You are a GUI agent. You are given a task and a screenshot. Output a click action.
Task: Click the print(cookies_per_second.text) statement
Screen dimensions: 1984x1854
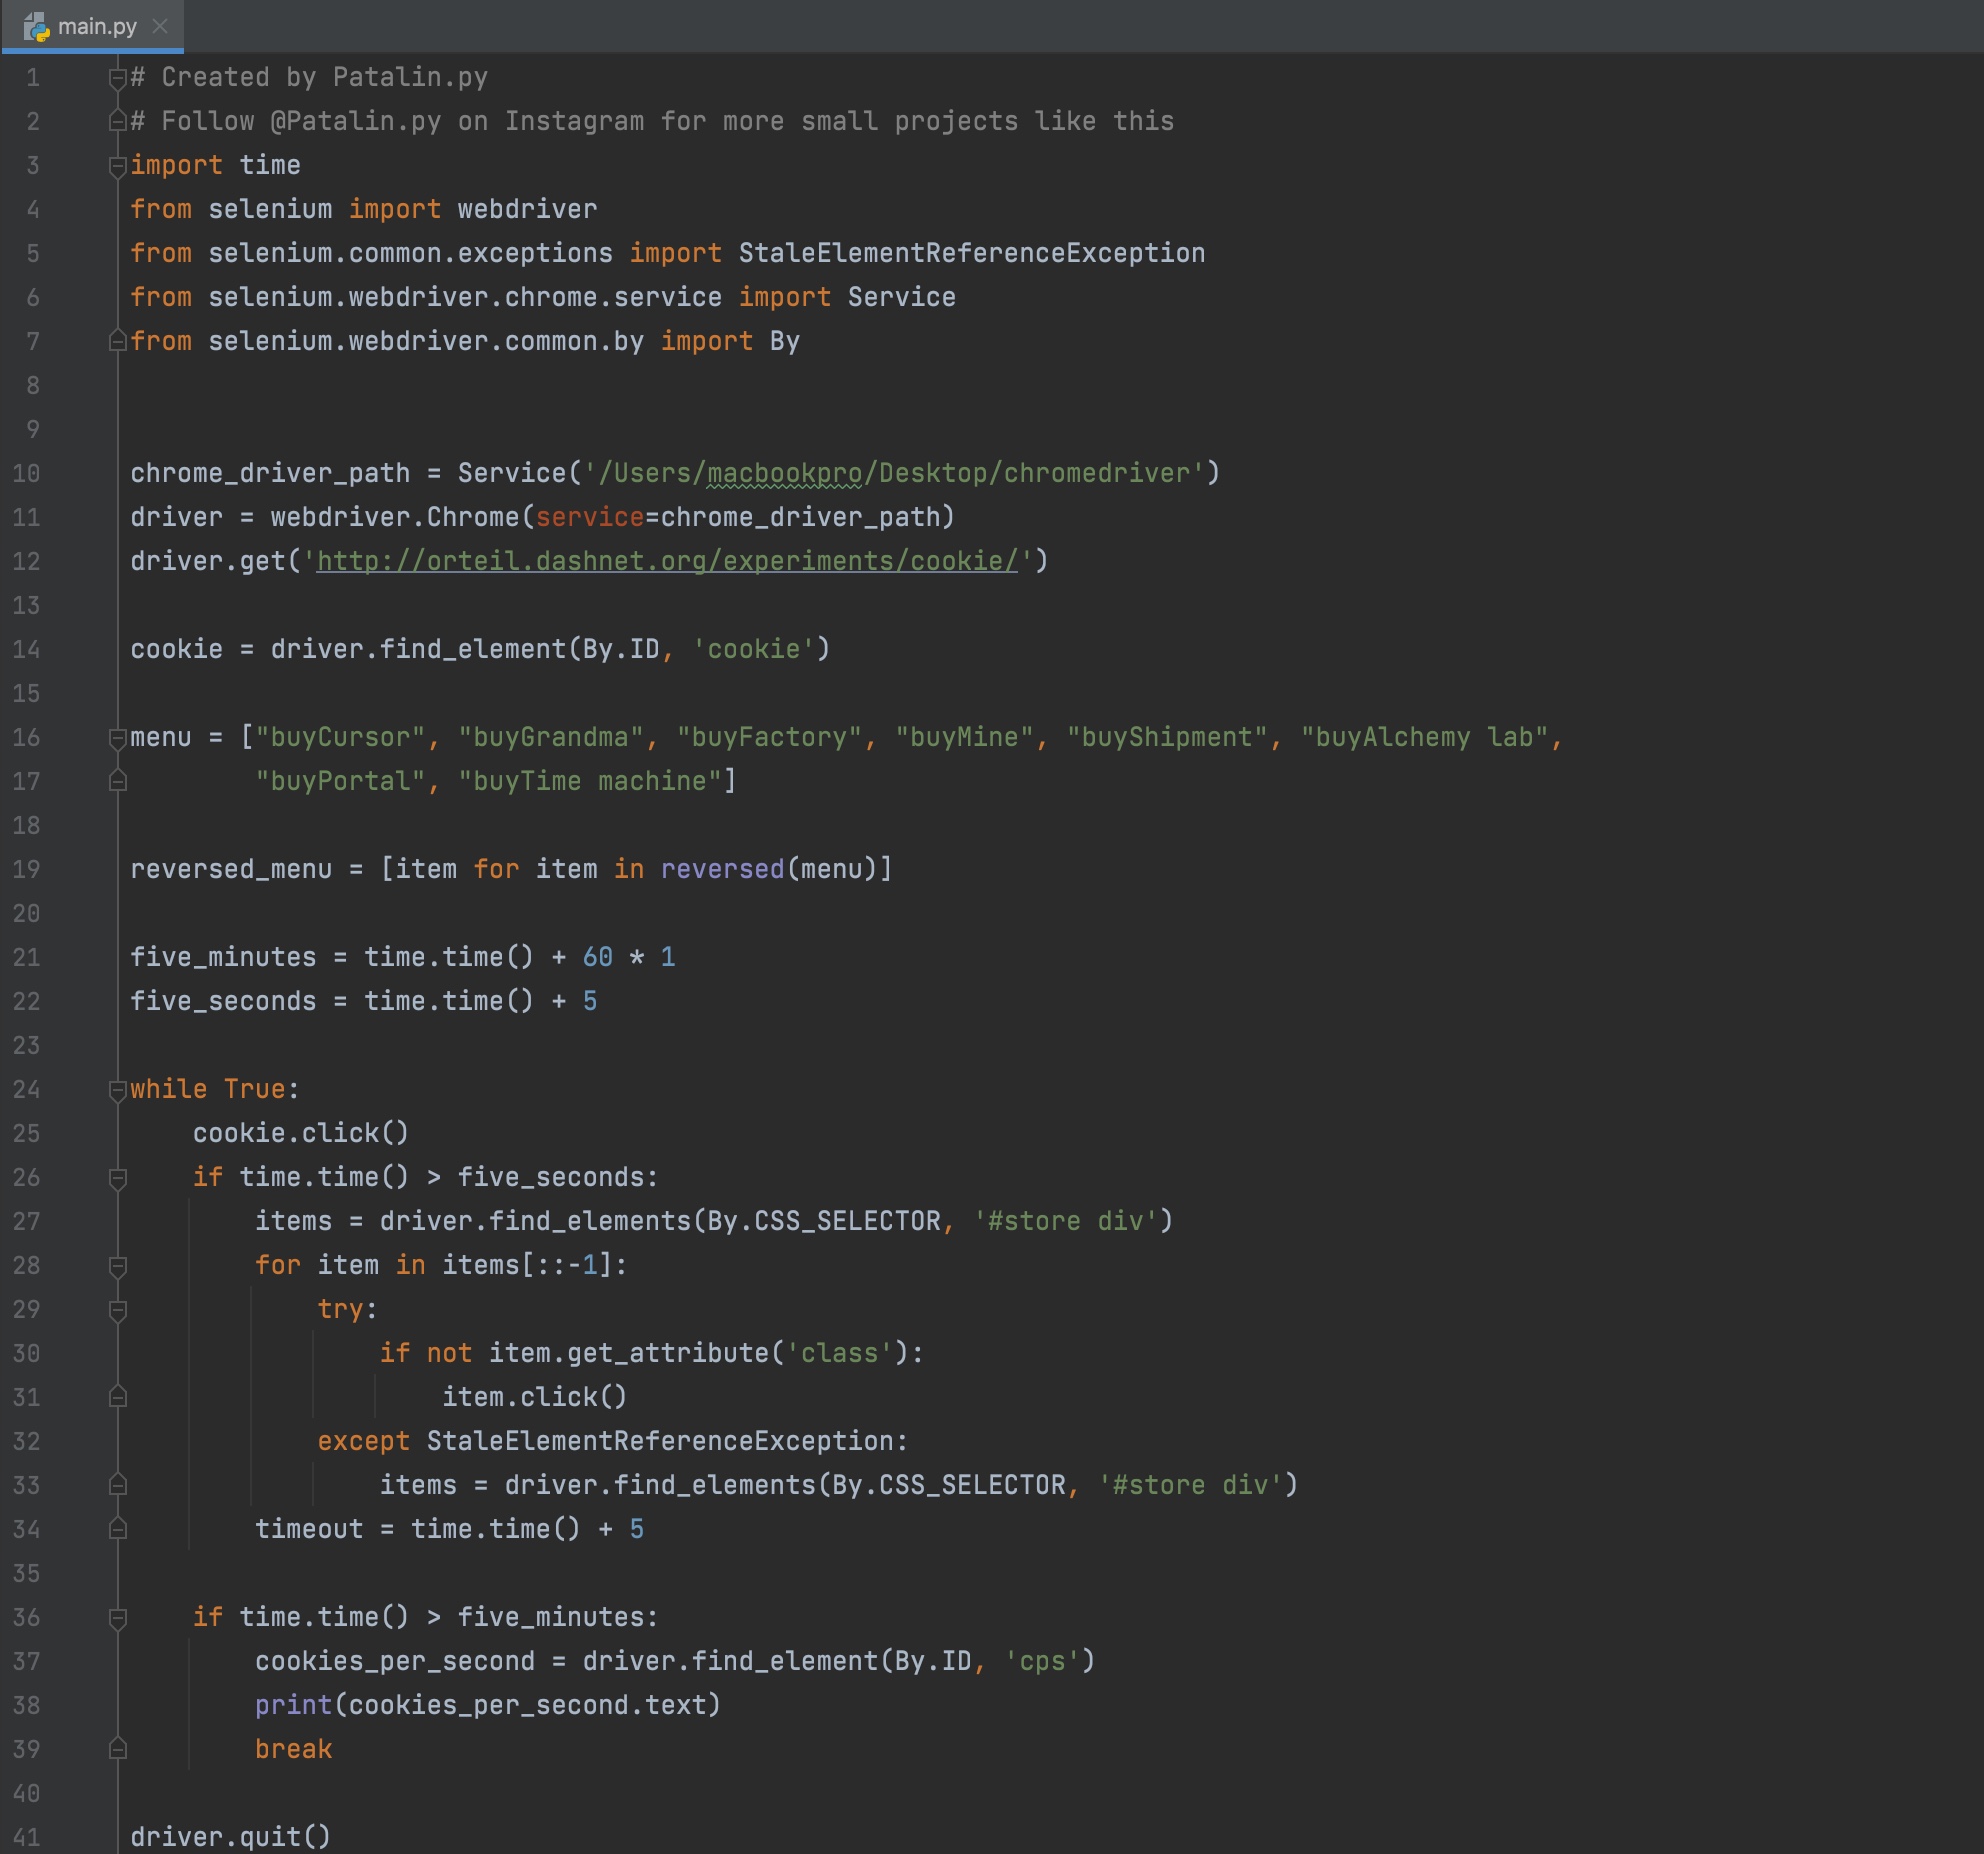(x=488, y=1705)
